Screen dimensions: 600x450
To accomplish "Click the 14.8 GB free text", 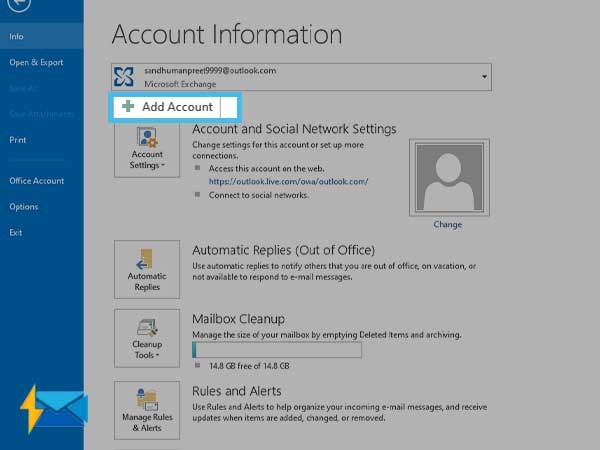I will pos(249,366).
